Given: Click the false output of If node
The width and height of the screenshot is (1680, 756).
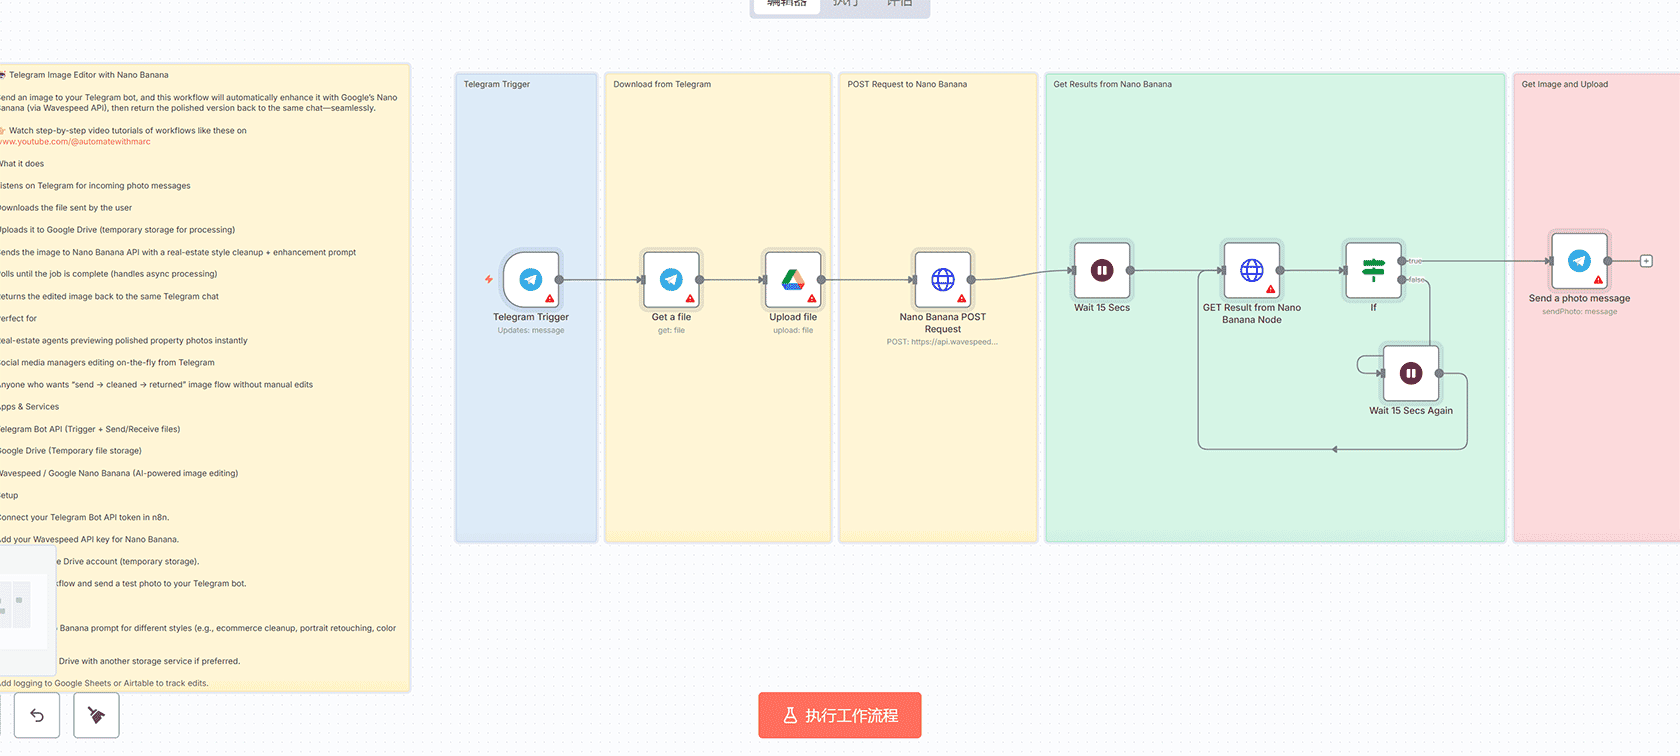Looking at the screenshot, I should click(x=1402, y=280).
